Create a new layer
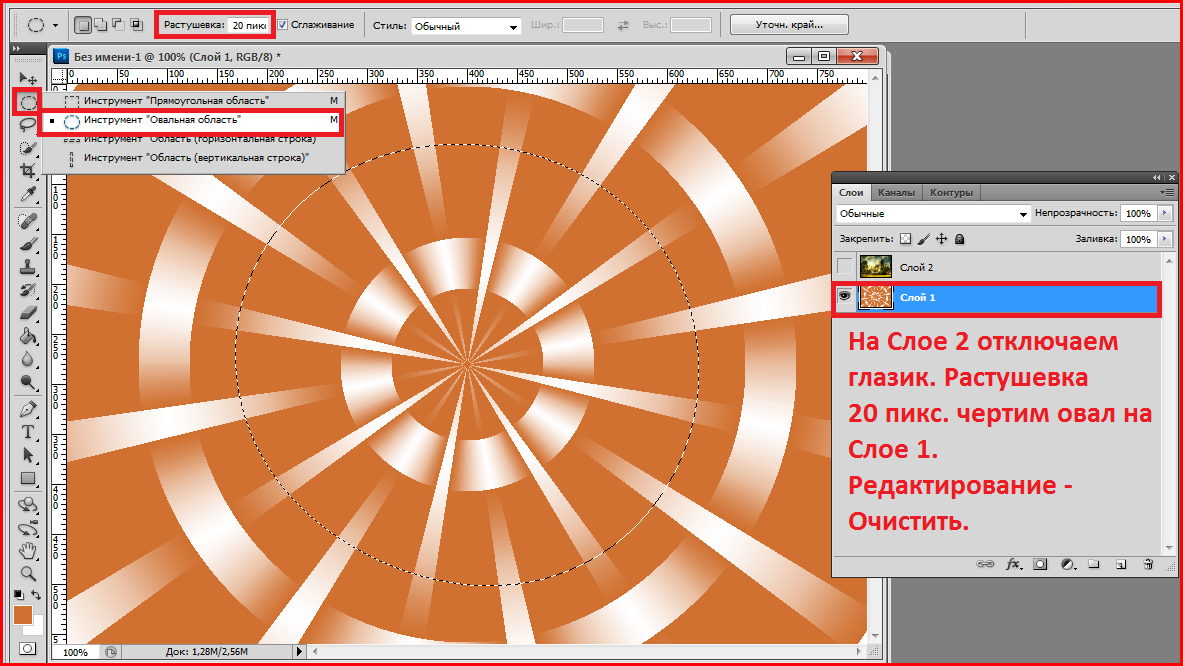 (x=1121, y=564)
